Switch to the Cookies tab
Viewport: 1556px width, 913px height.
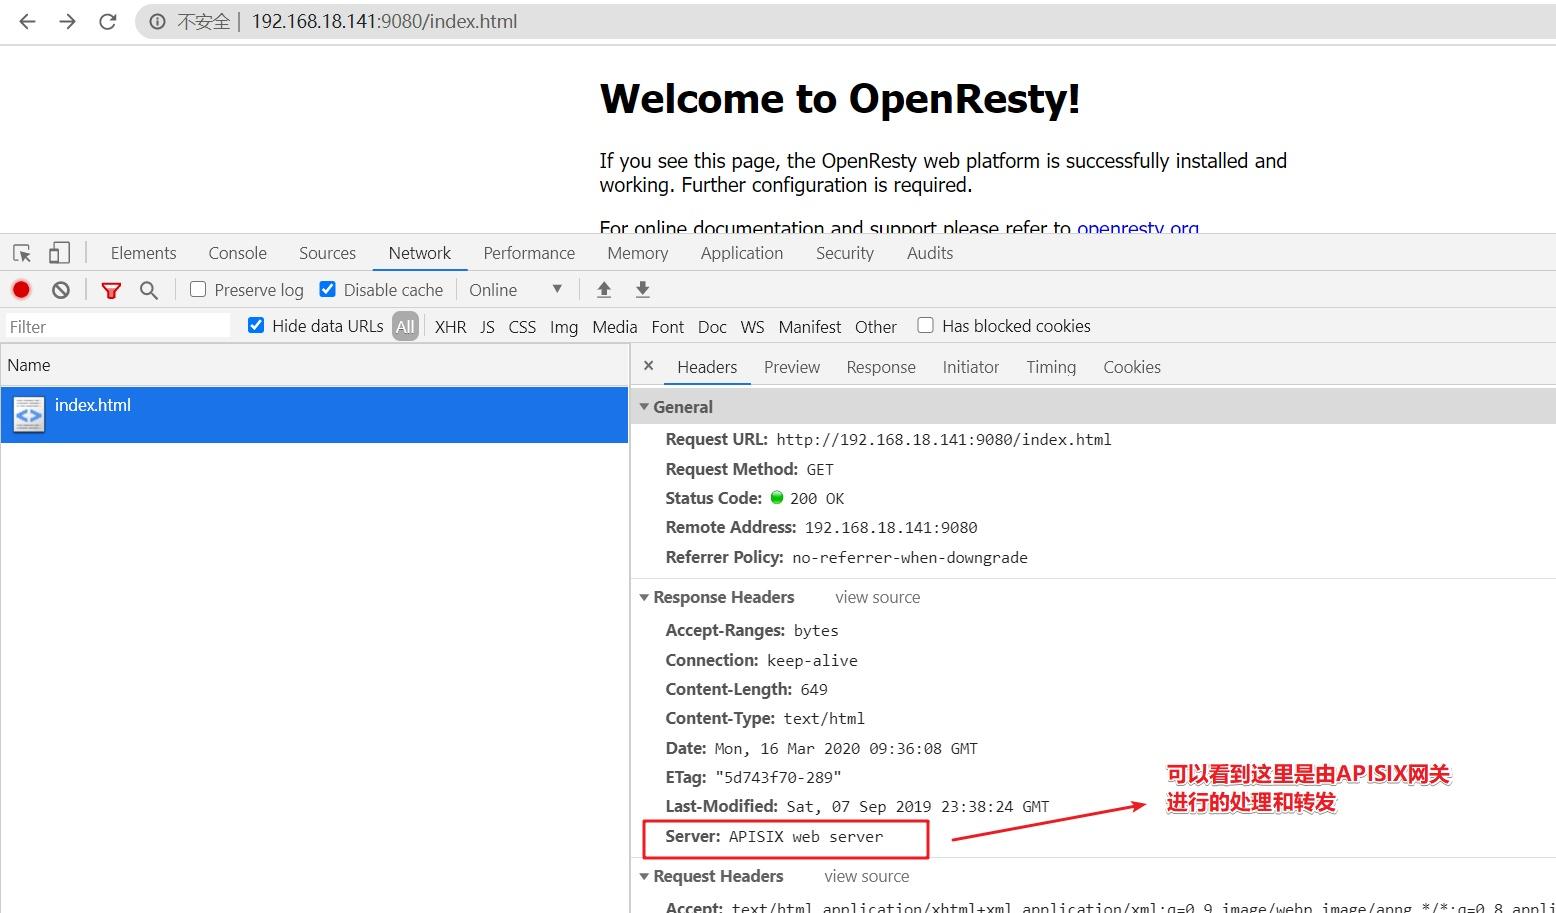click(x=1132, y=367)
